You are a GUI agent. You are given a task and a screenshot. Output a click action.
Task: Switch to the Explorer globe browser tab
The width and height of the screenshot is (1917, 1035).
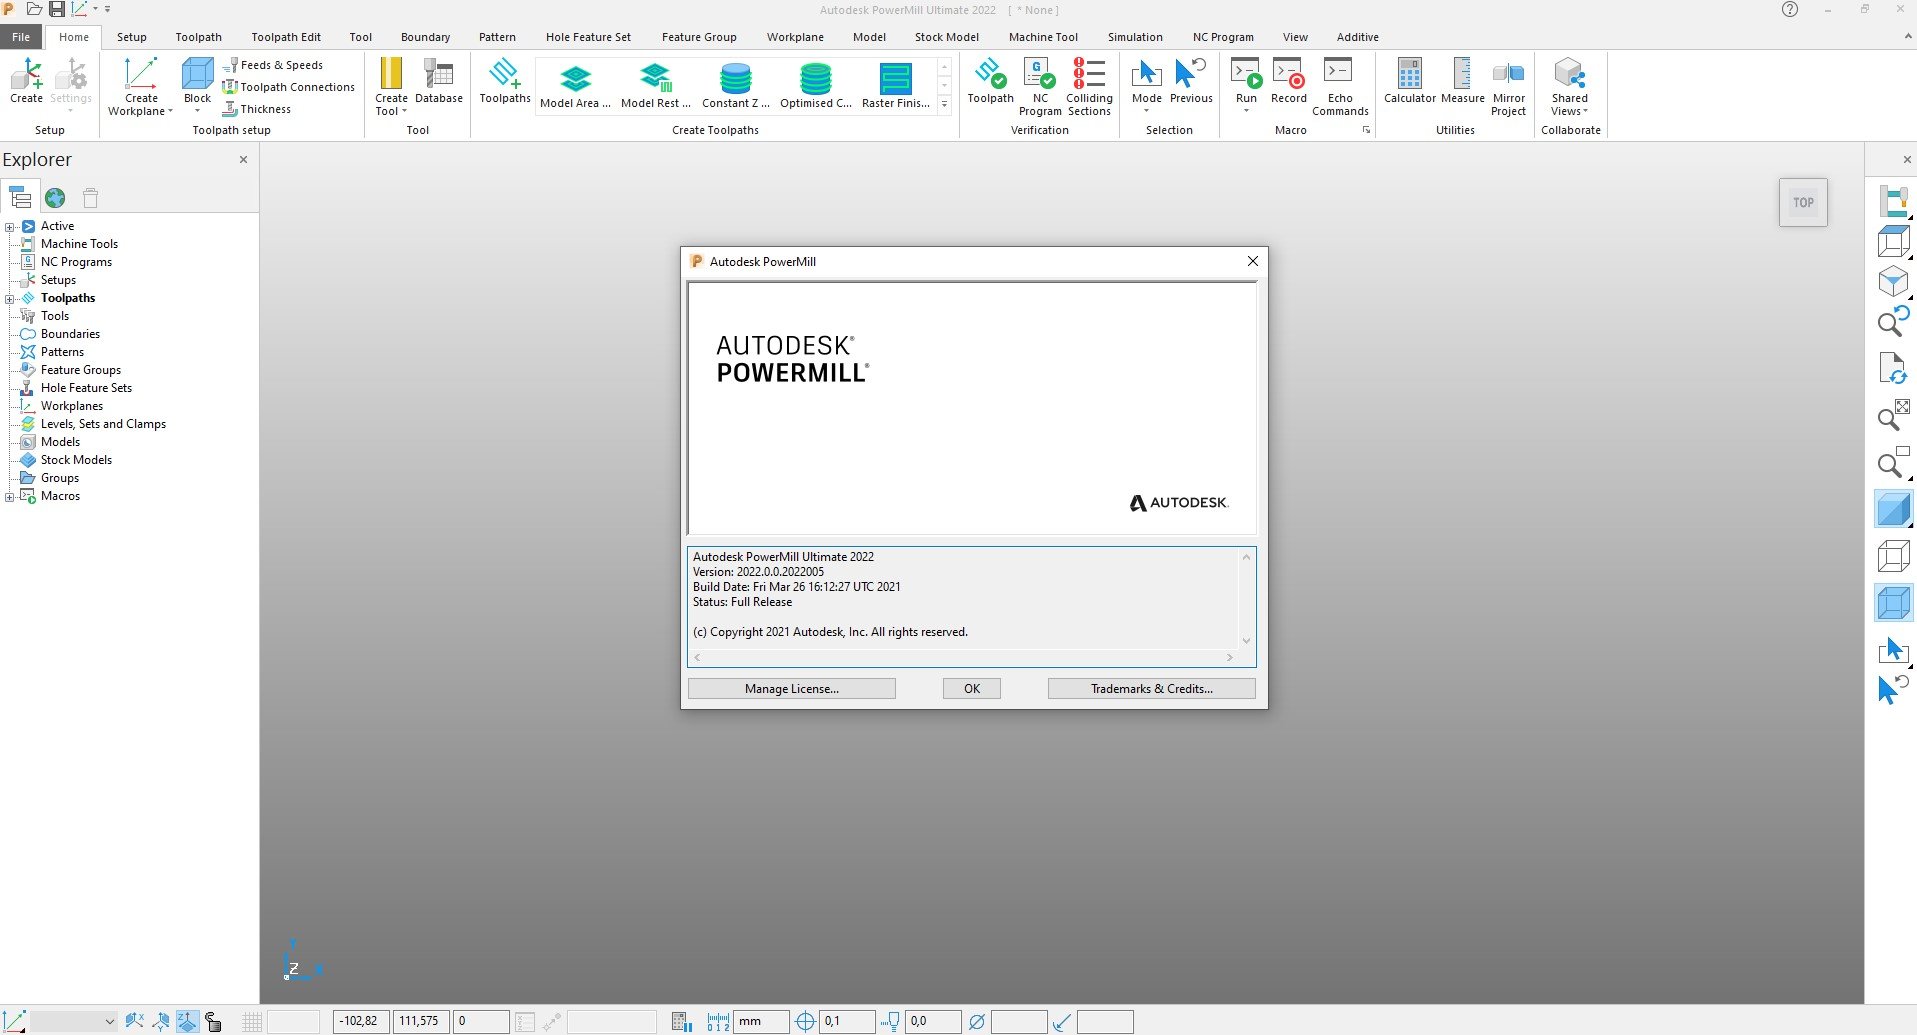(55, 198)
